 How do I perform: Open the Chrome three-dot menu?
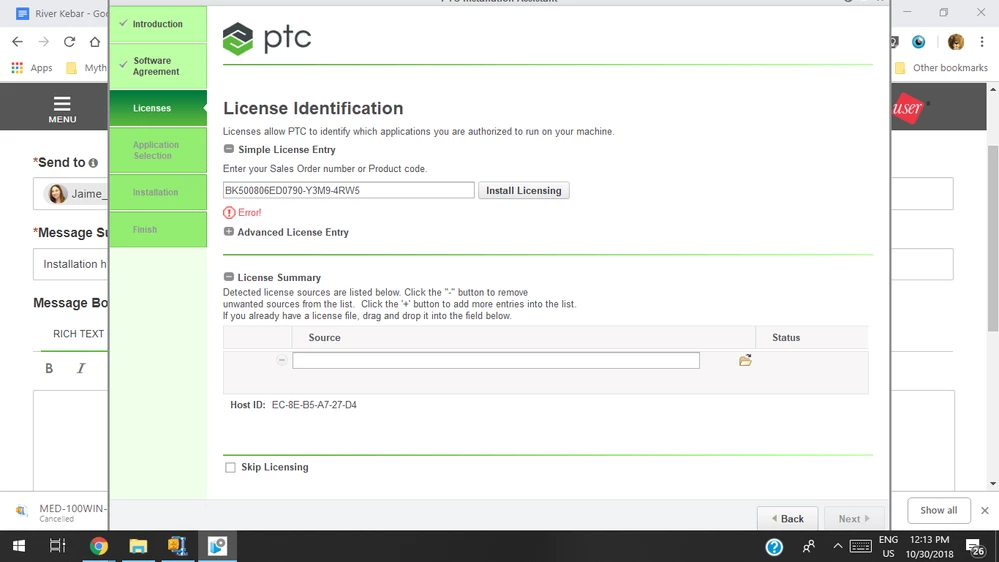coord(982,42)
